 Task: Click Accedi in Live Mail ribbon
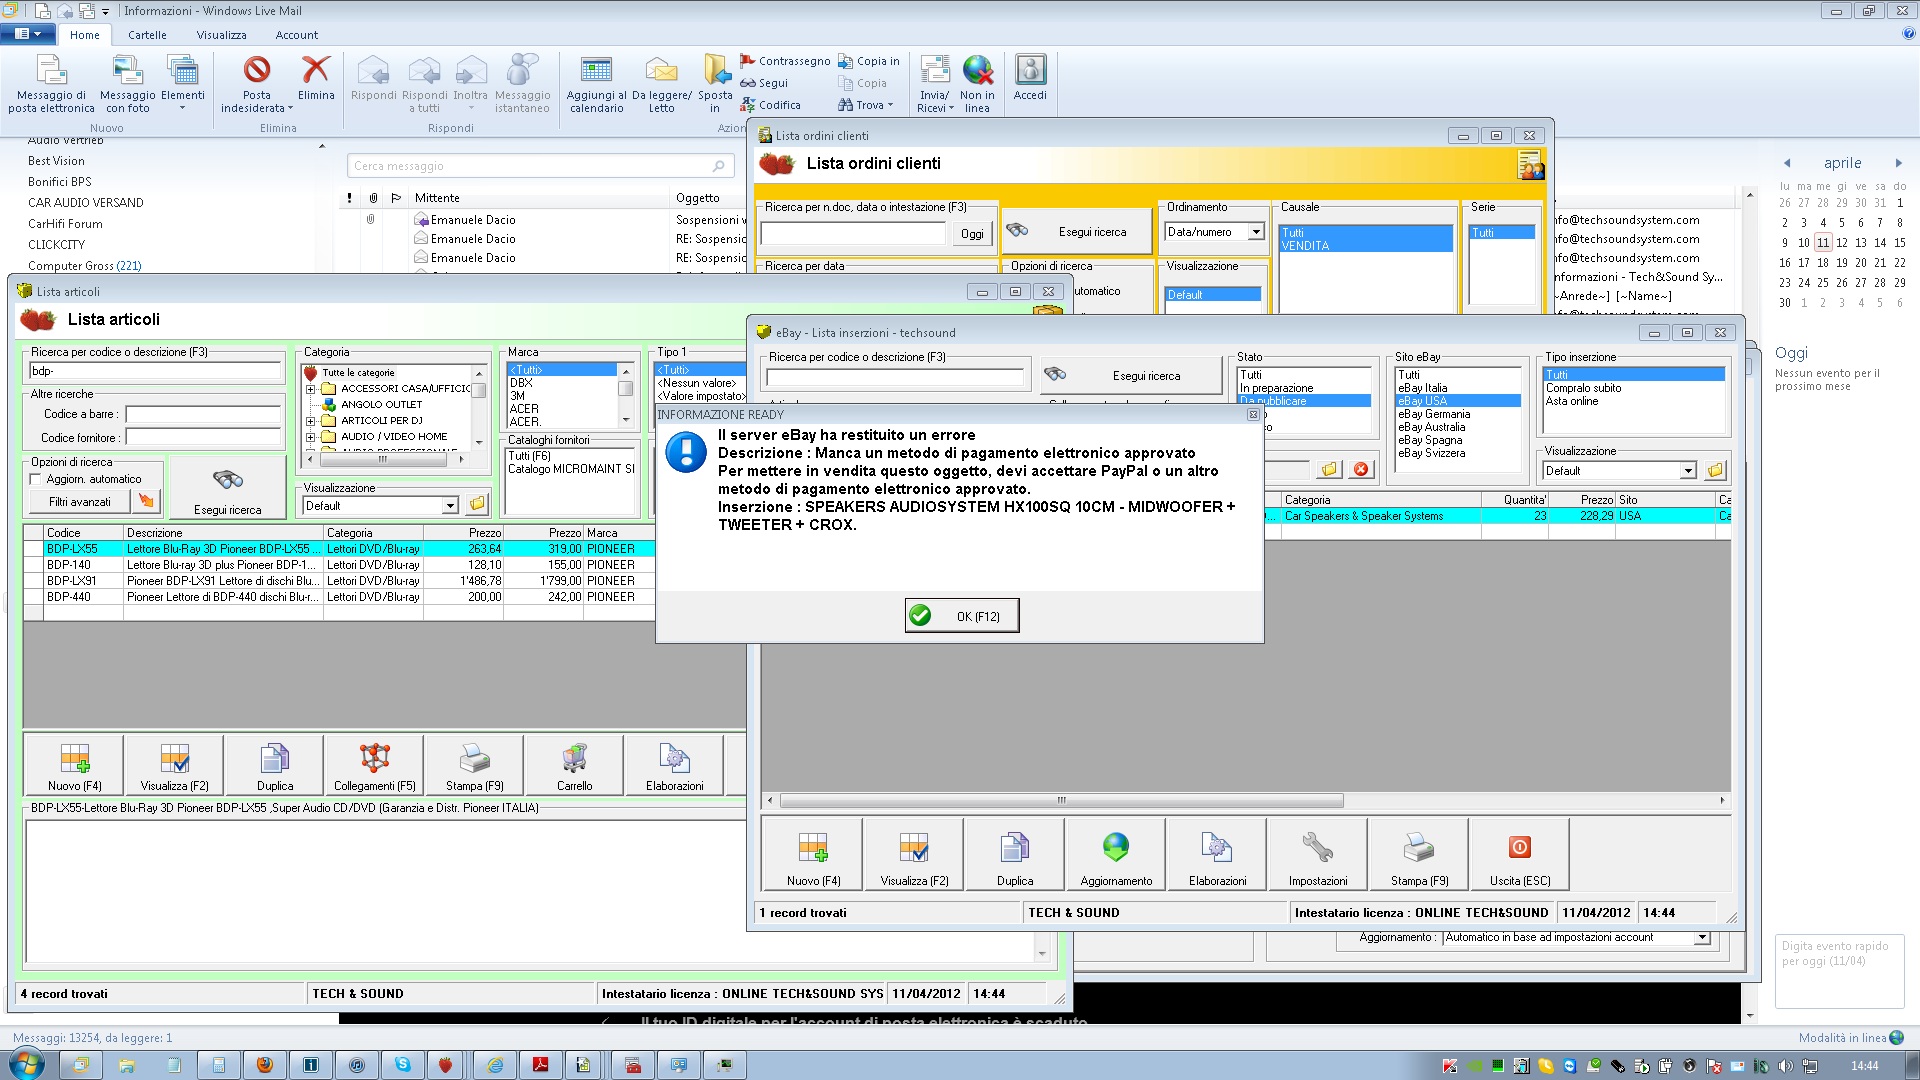click(x=1030, y=79)
